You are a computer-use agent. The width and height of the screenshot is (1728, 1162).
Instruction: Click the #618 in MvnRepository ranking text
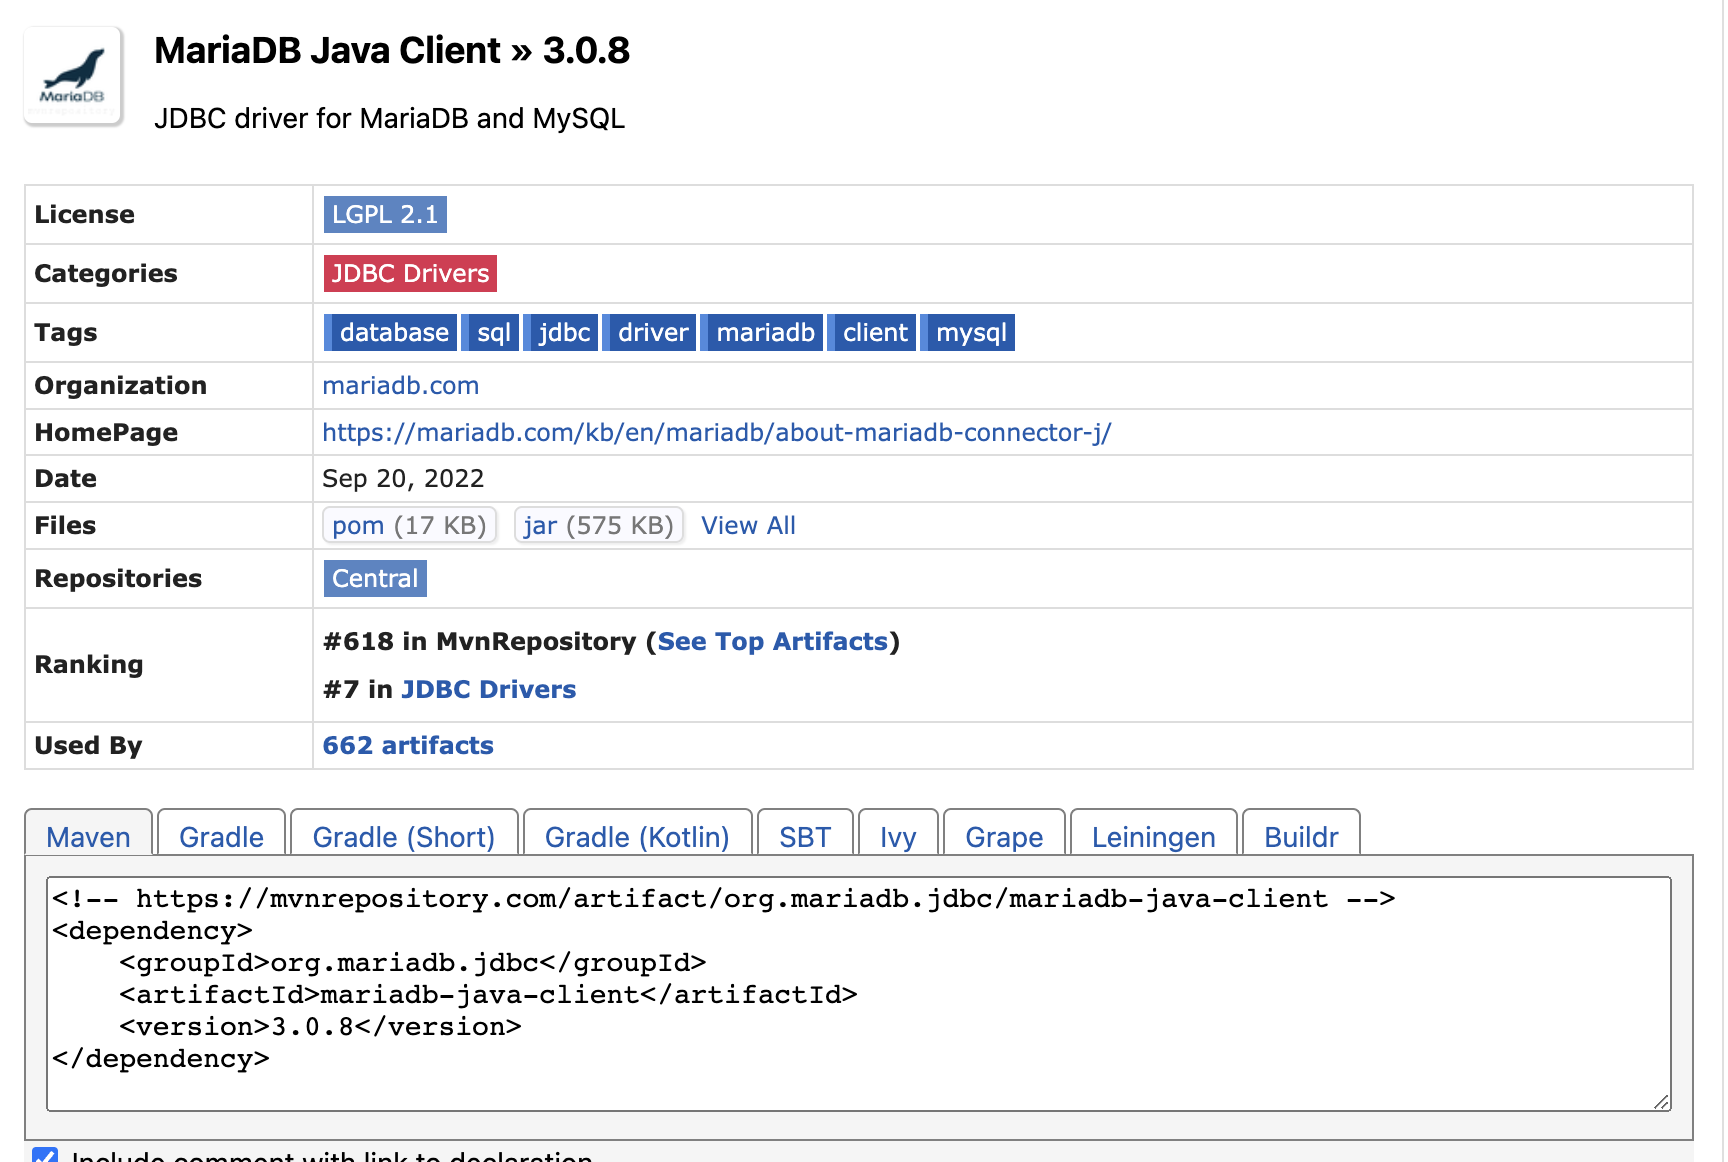pos(479,641)
